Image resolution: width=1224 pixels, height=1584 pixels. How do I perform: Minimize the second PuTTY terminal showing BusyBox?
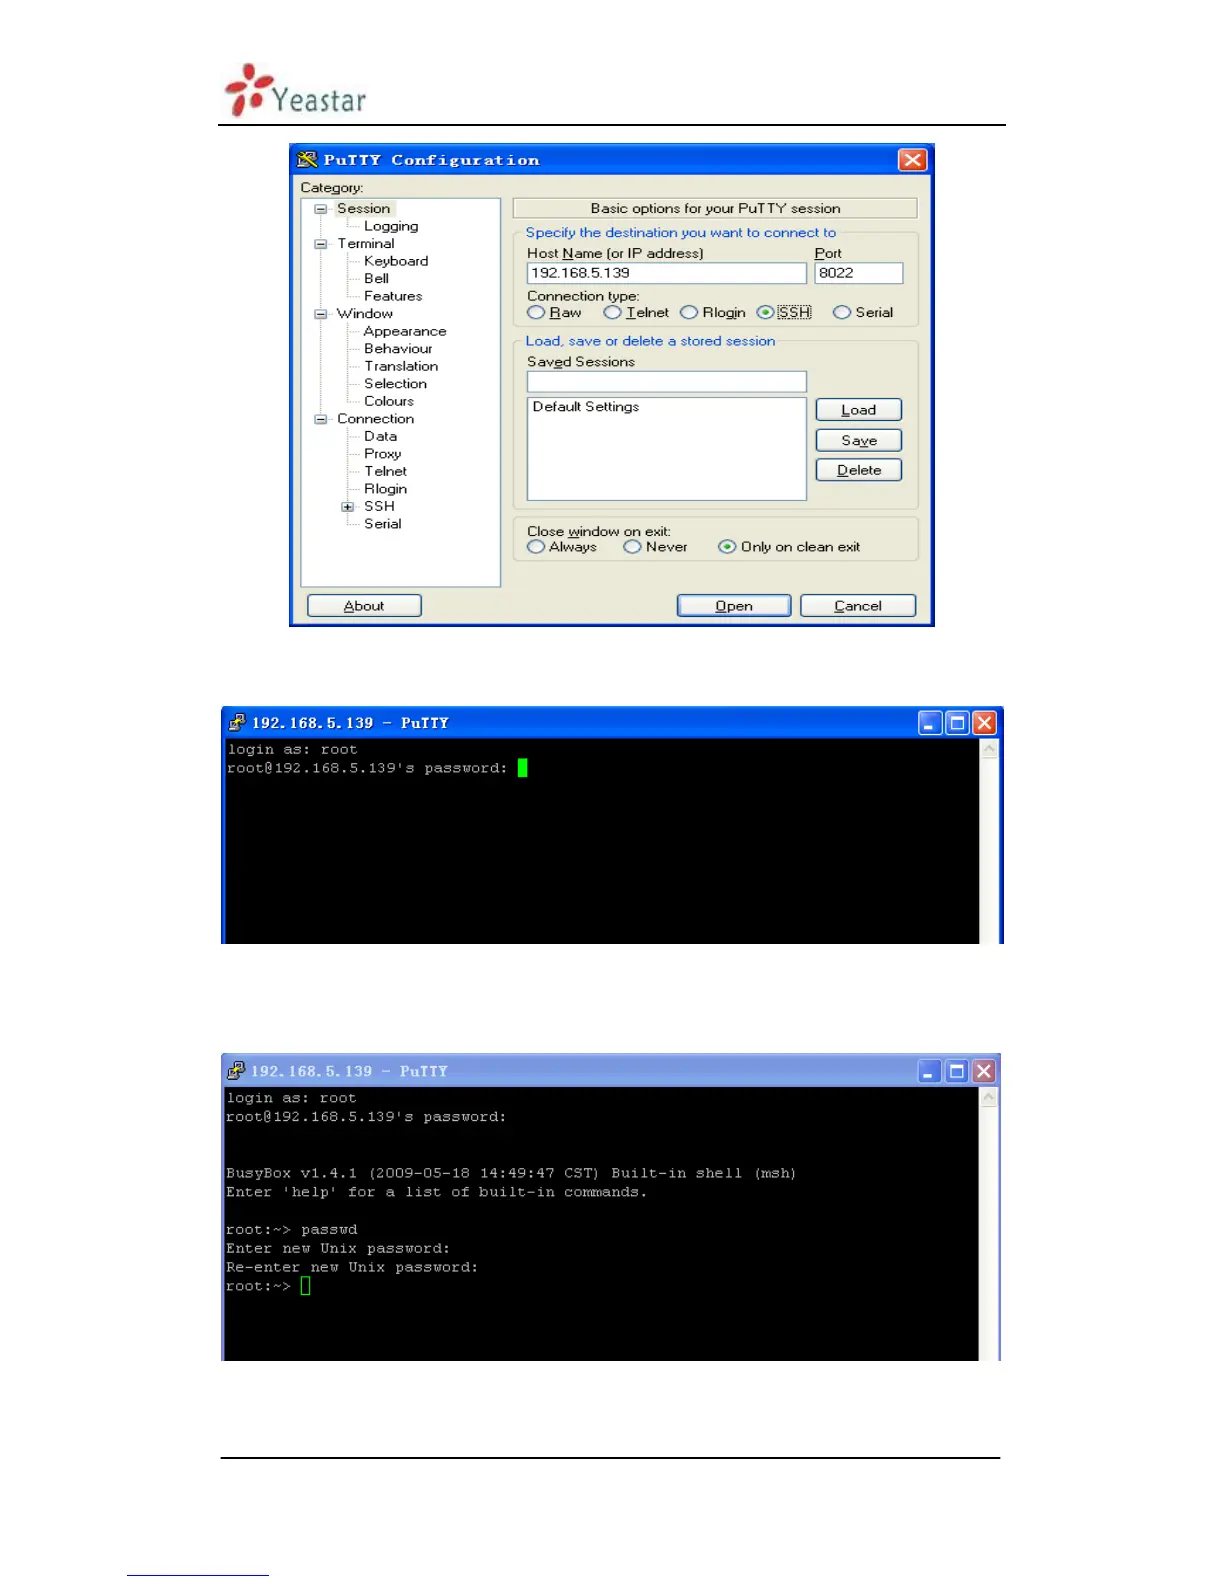click(929, 1072)
